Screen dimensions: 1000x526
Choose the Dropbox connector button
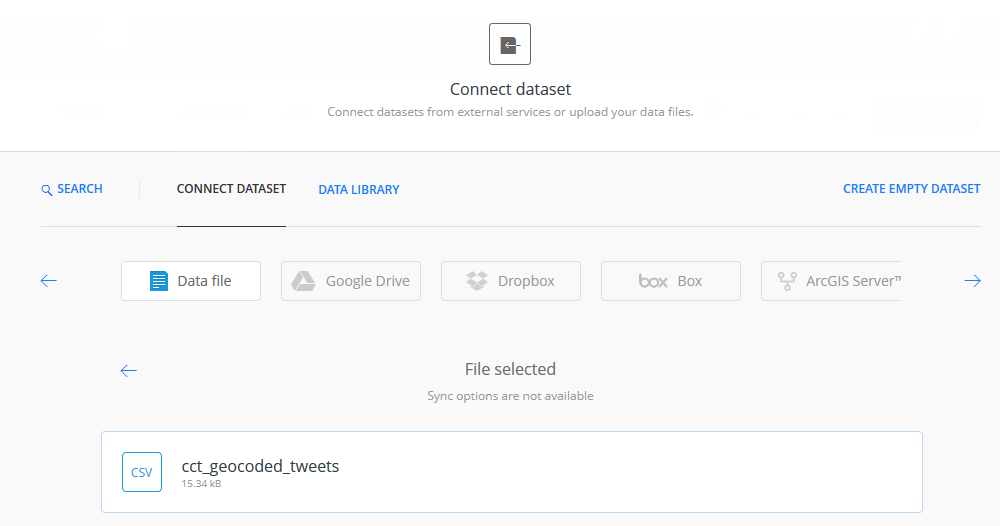[x=511, y=281]
